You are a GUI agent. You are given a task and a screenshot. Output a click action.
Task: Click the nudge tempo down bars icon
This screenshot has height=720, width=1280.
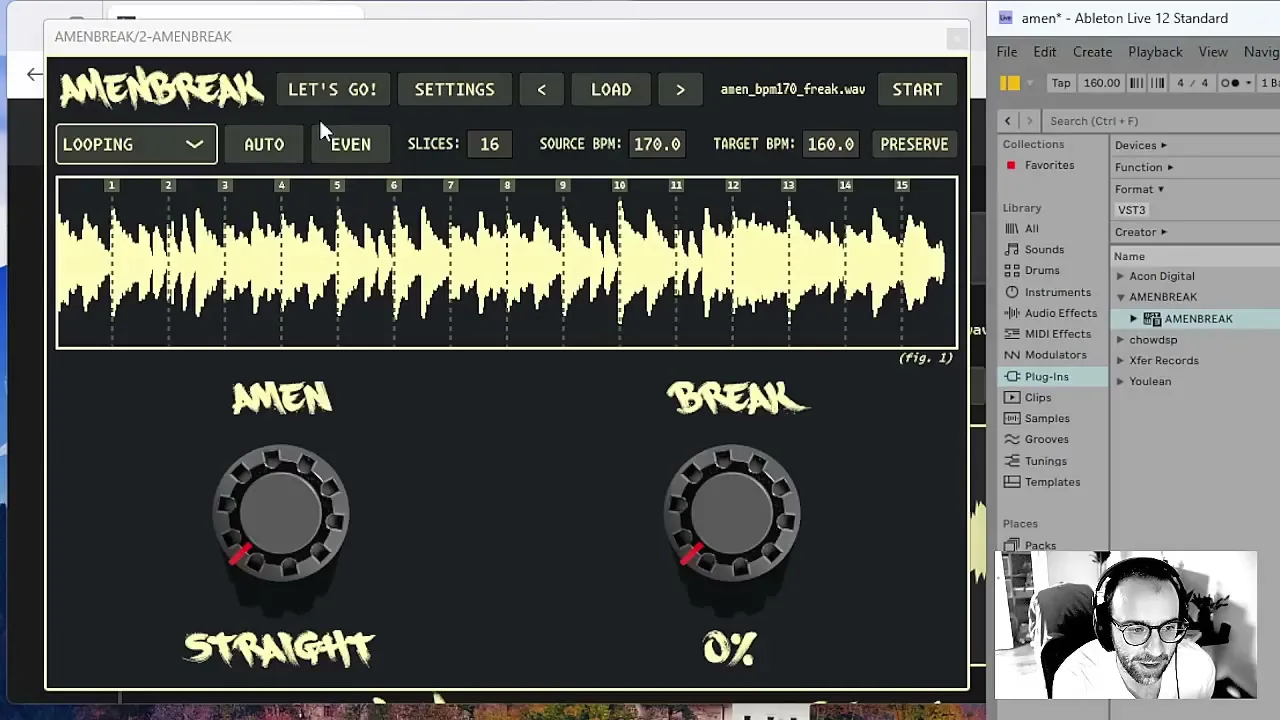(x=1137, y=83)
